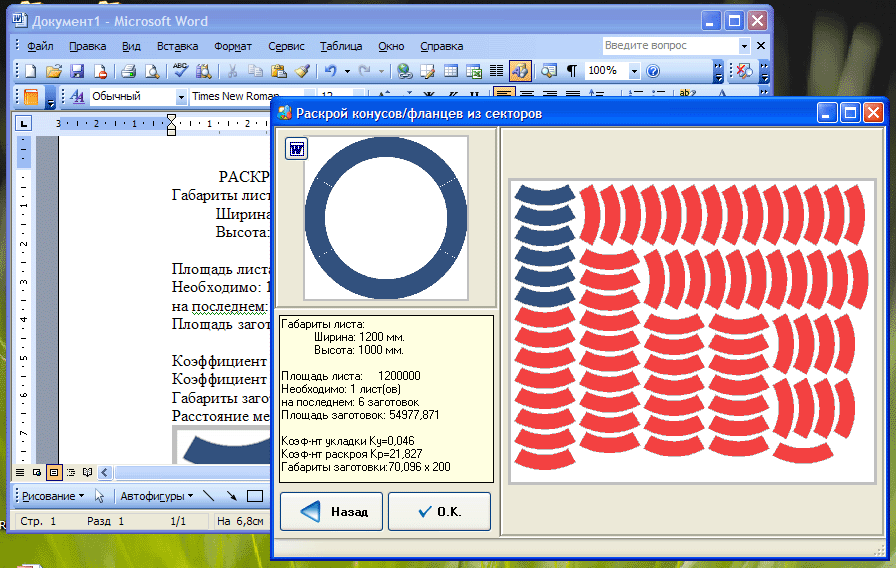This screenshot has height=568, width=896.
Task: Open the Автофигуры dropdown menu
Action: point(156,495)
